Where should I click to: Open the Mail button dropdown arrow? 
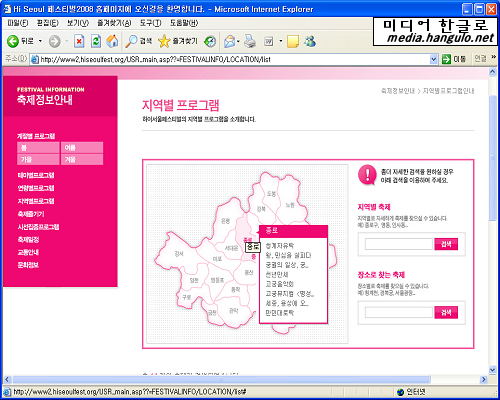[238, 41]
